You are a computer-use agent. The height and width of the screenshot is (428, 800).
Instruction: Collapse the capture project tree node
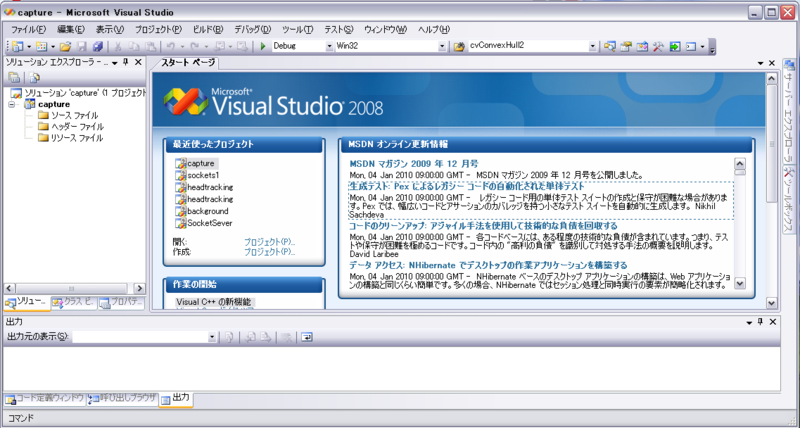point(12,104)
